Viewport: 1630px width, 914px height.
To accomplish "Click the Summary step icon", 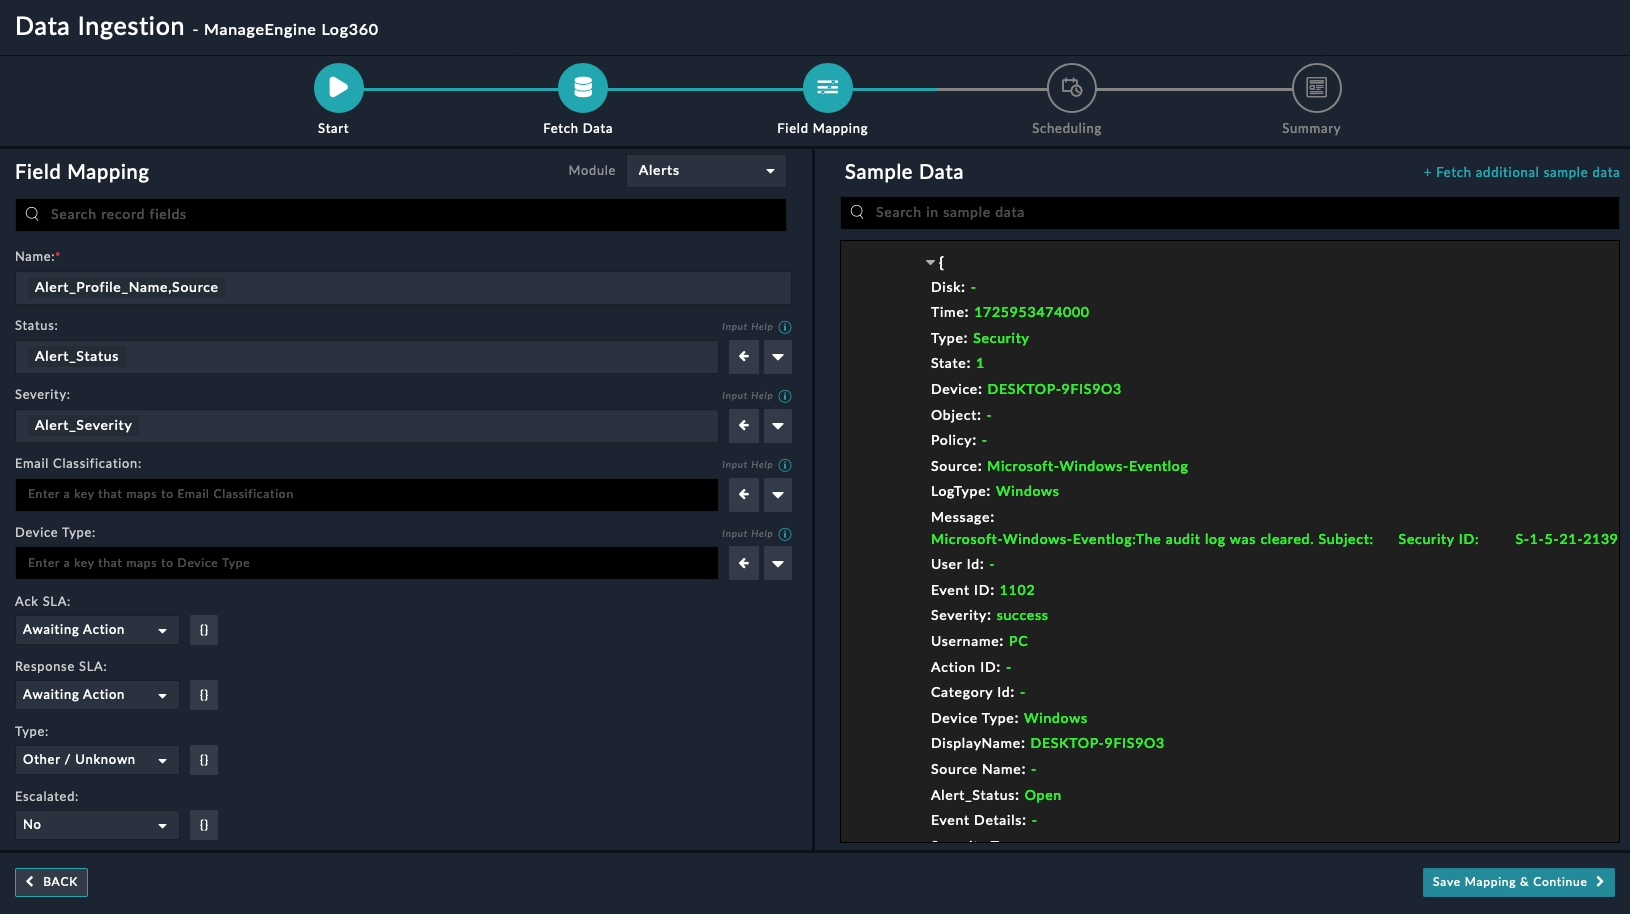I will pos(1316,88).
